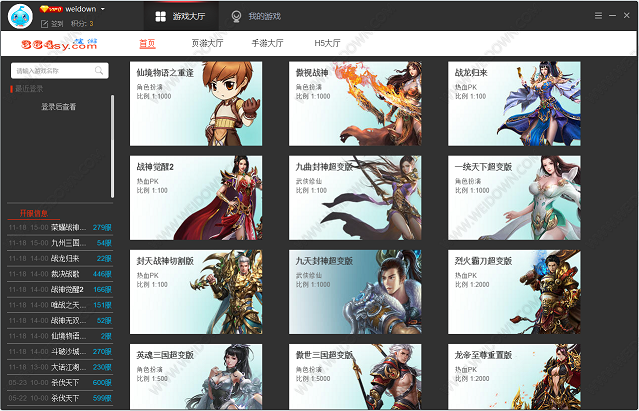This screenshot has height=411, width=639.
Task: Click the 荣耀战神 server row name
Action: (x=68, y=227)
